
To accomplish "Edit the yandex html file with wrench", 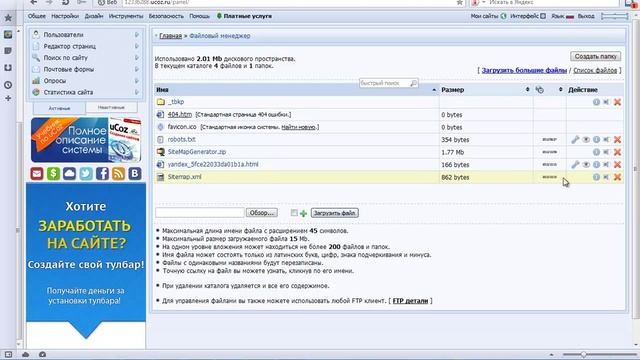I will tap(575, 164).
